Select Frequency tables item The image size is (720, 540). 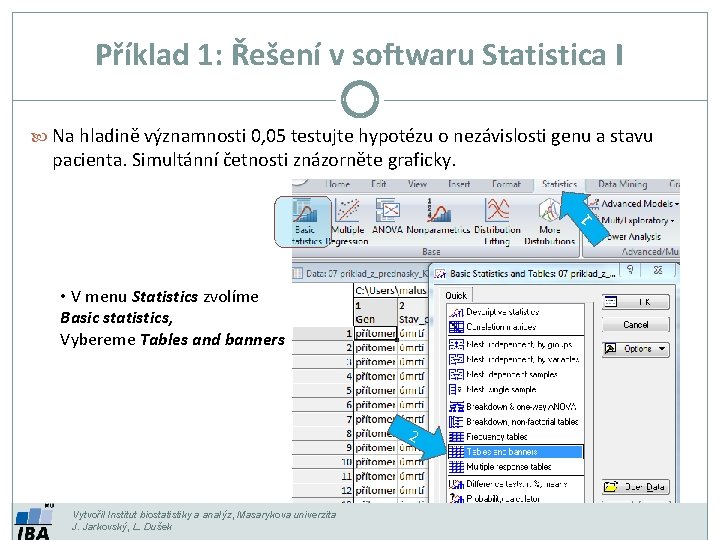(x=515, y=437)
